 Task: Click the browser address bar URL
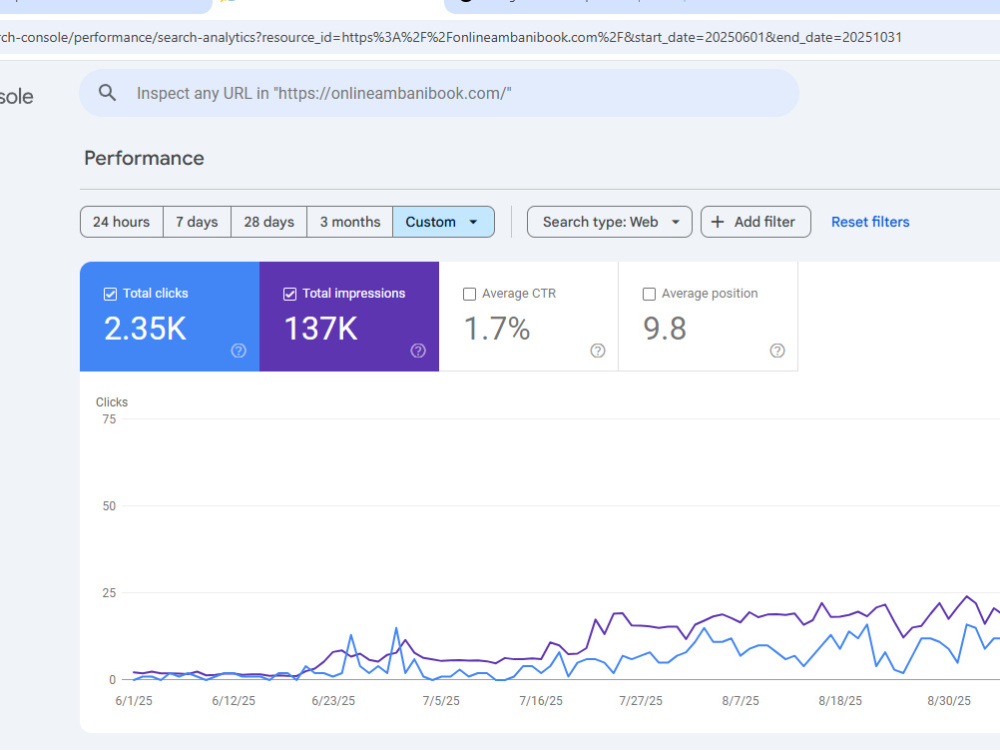[450, 37]
